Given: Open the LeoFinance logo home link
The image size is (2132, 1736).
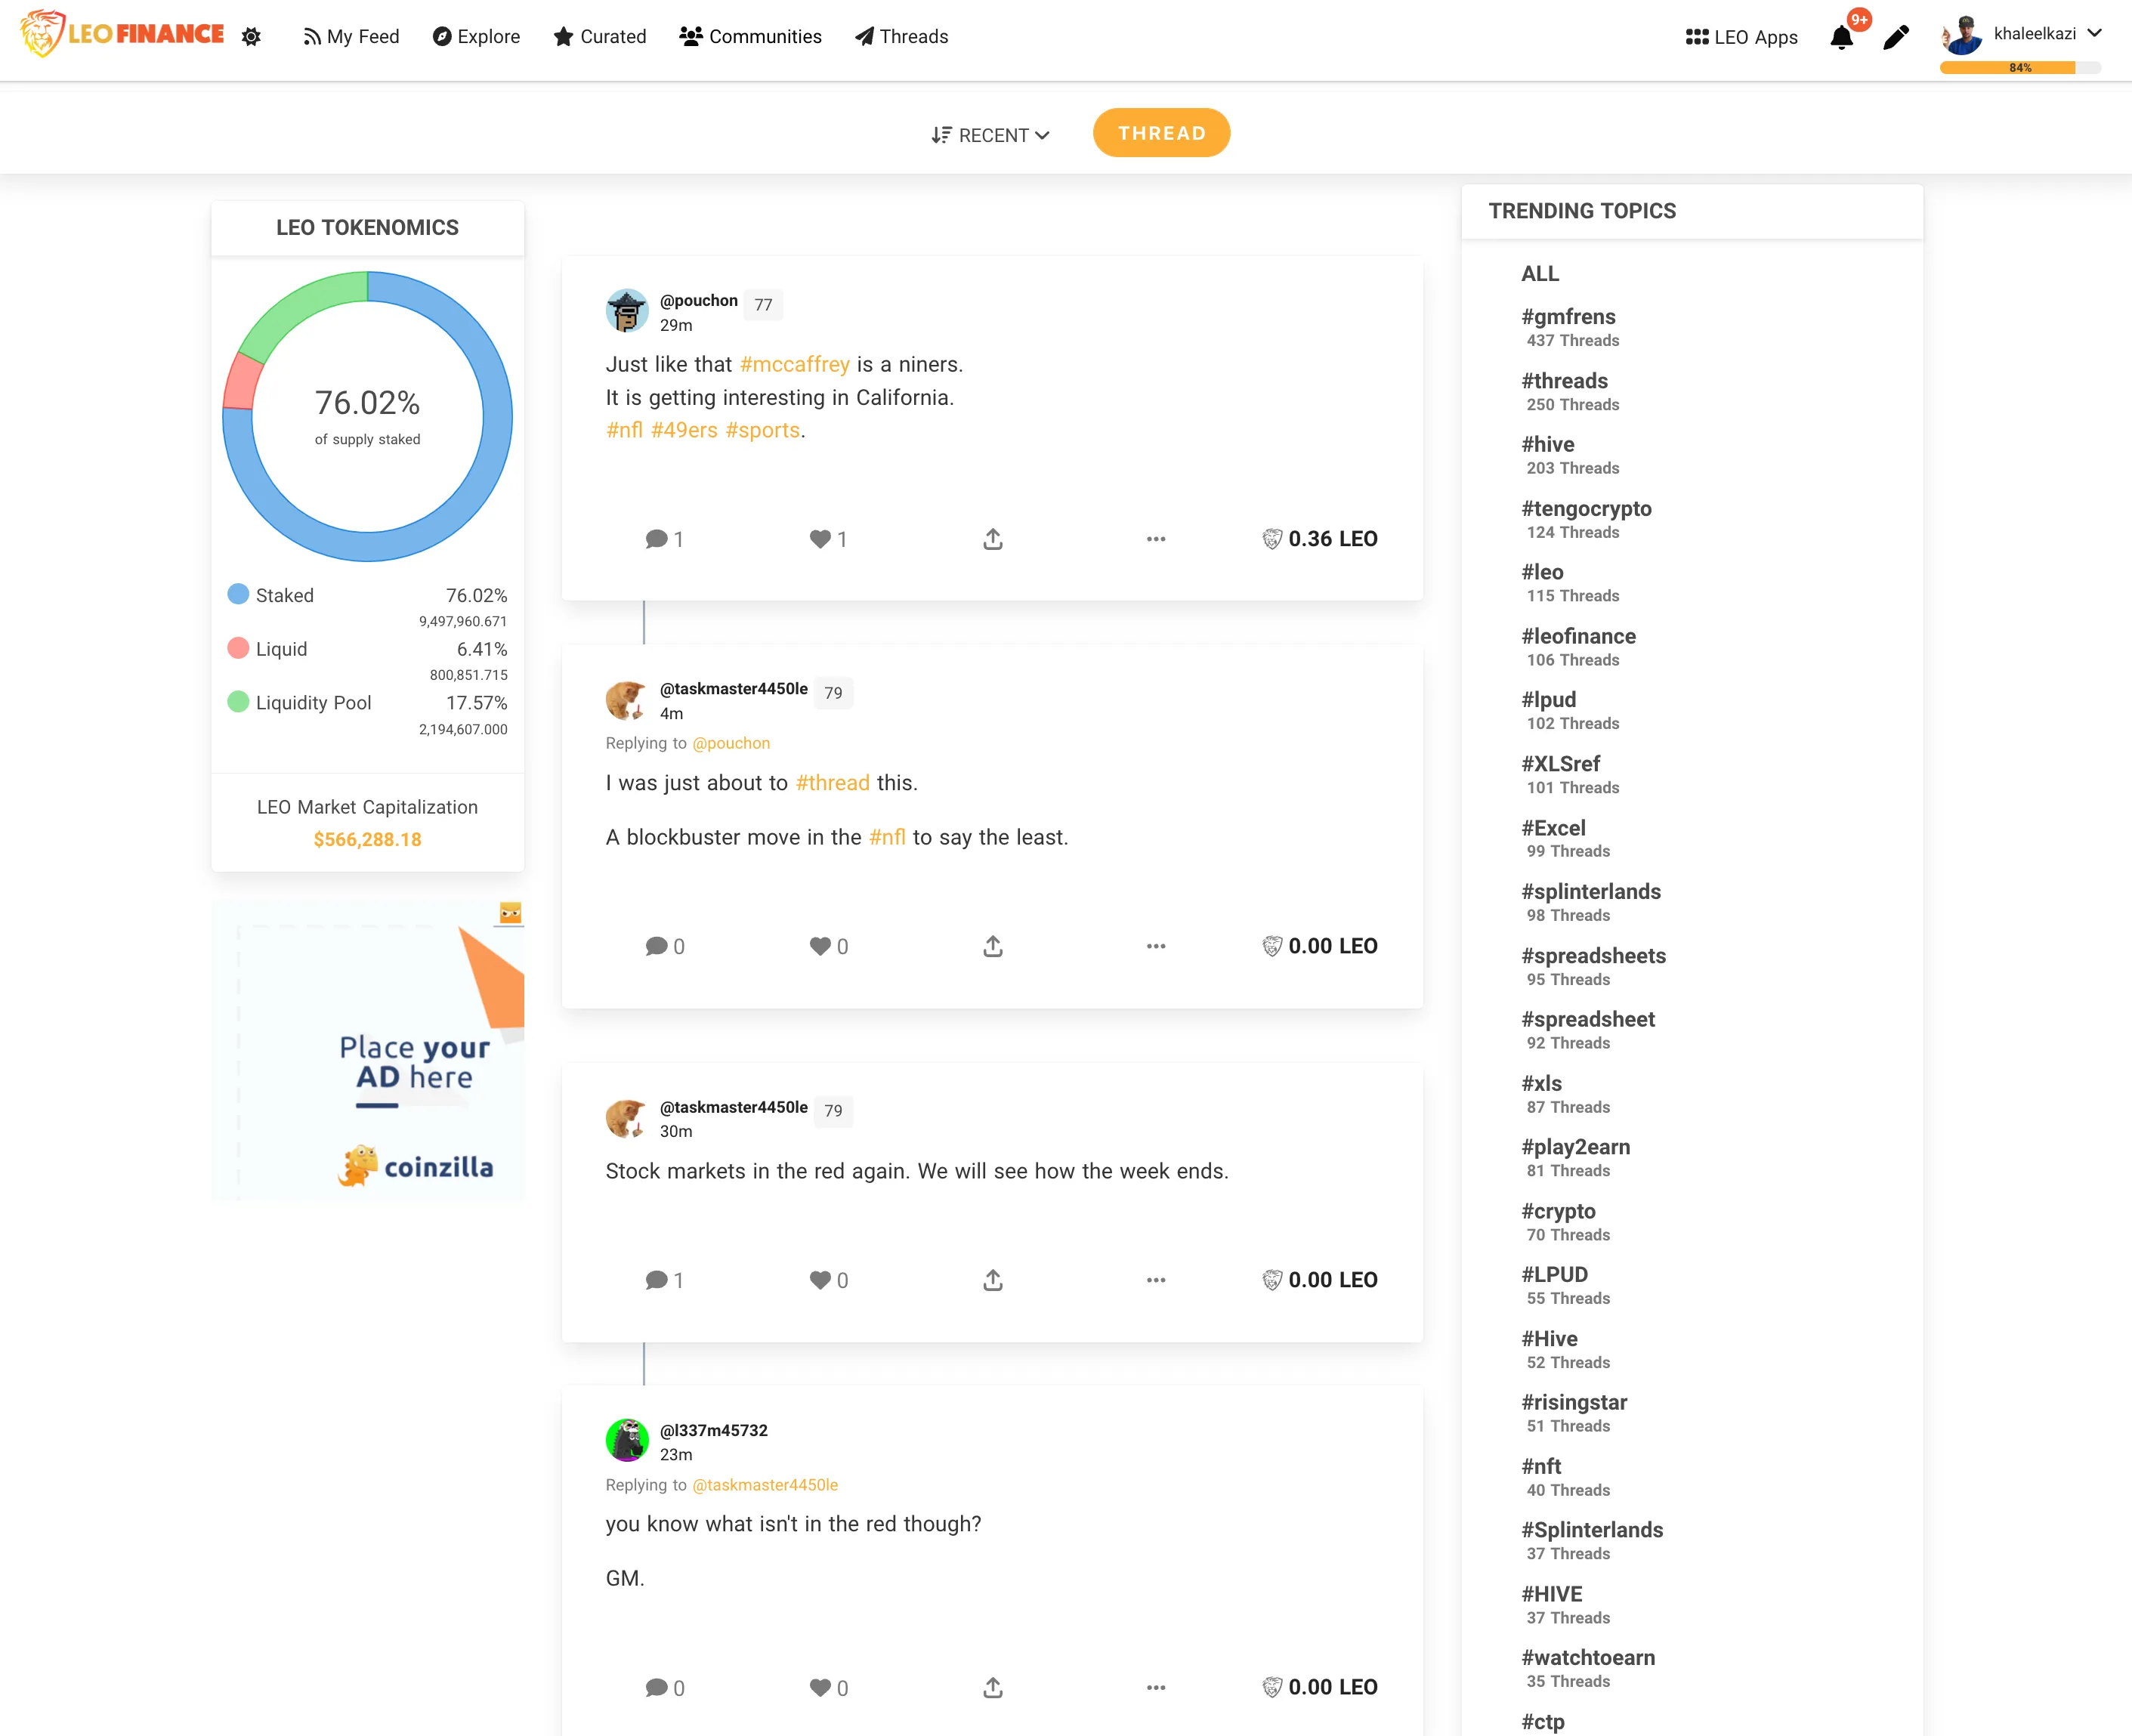Looking at the screenshot, I should [122, 34].
